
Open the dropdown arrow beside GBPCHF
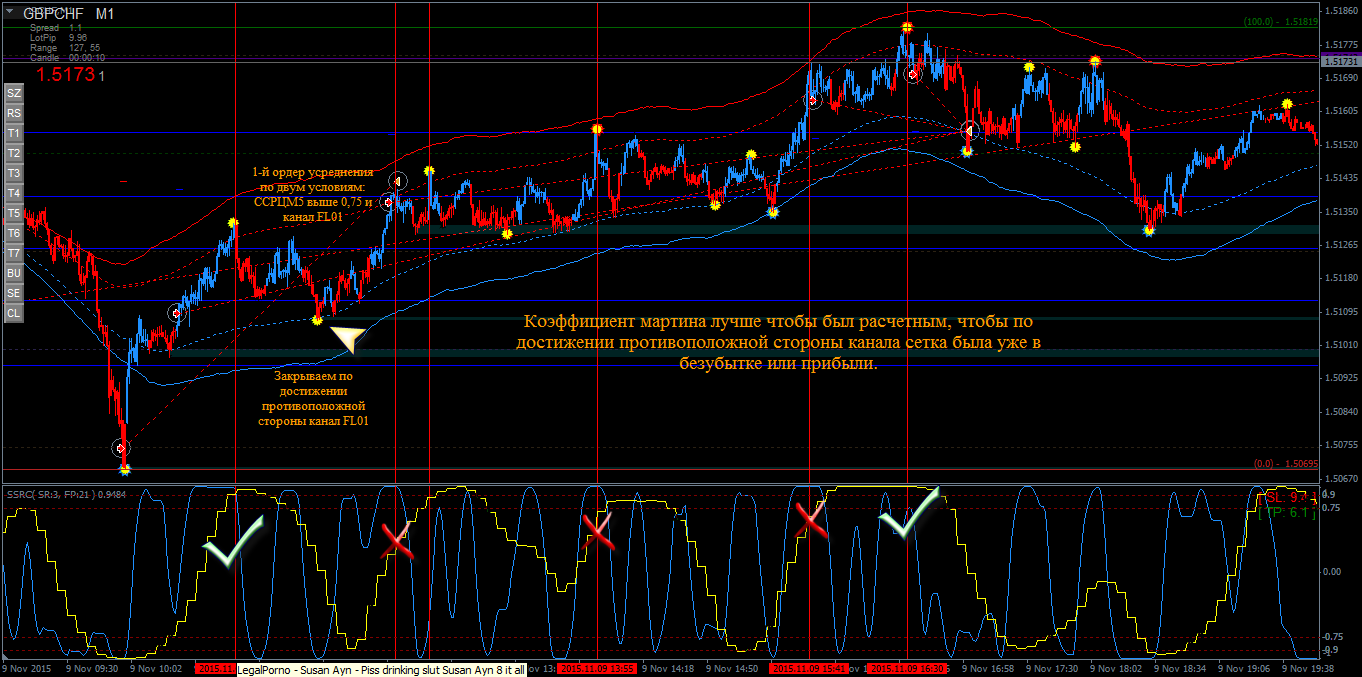(10, 13)
